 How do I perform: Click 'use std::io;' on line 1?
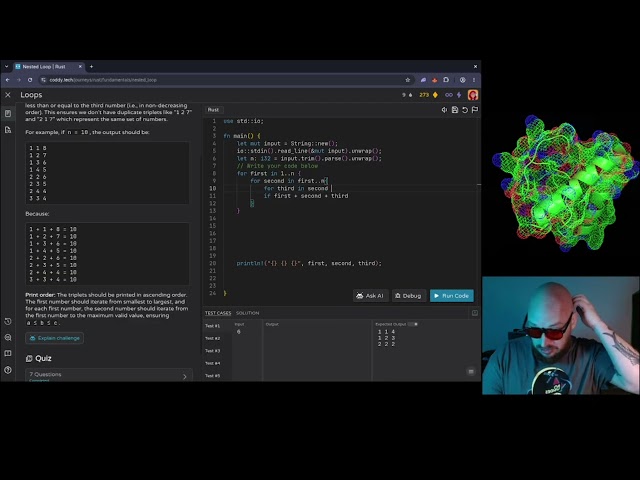(x=243, y=121)
